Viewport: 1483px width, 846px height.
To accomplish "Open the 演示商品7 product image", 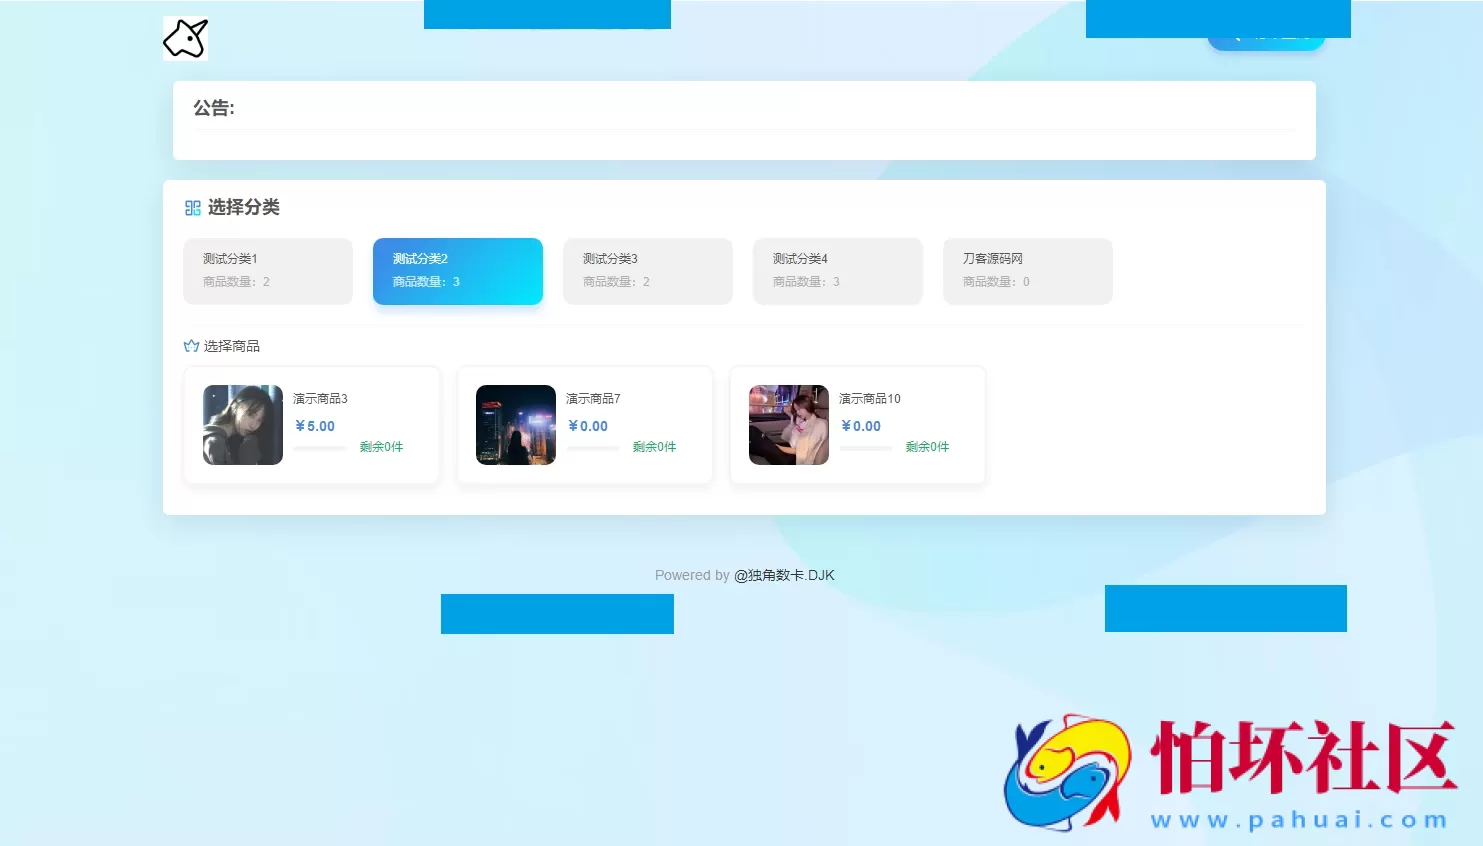I will [x=516, y=425].
